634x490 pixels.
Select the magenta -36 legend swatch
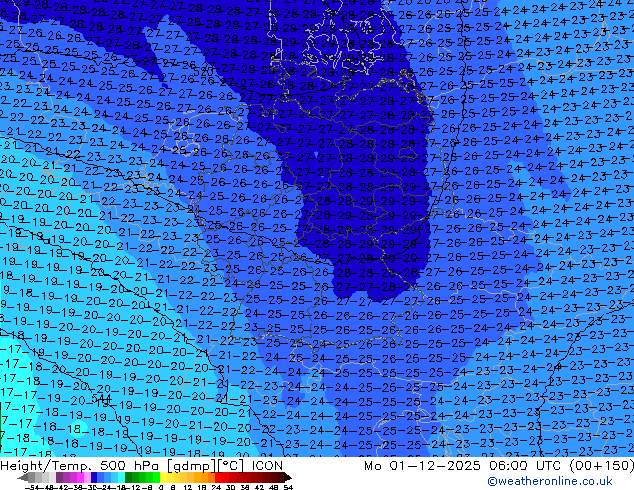tap(80, 477)
